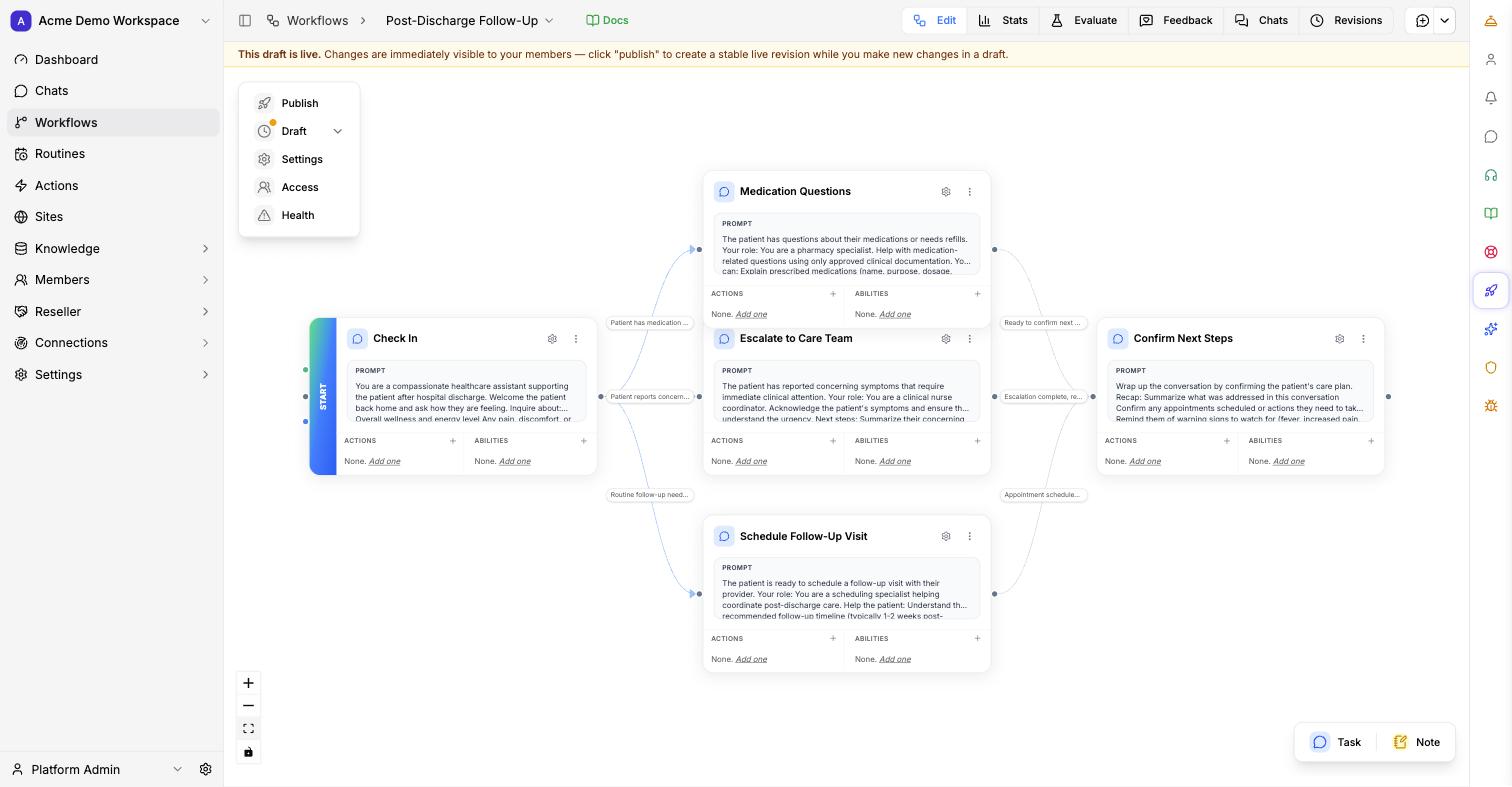The width and height of the screenshot is (1512, 787).
Task: Open Actions in sidebar
Action: pyautogui.click(x=113, y=186)
